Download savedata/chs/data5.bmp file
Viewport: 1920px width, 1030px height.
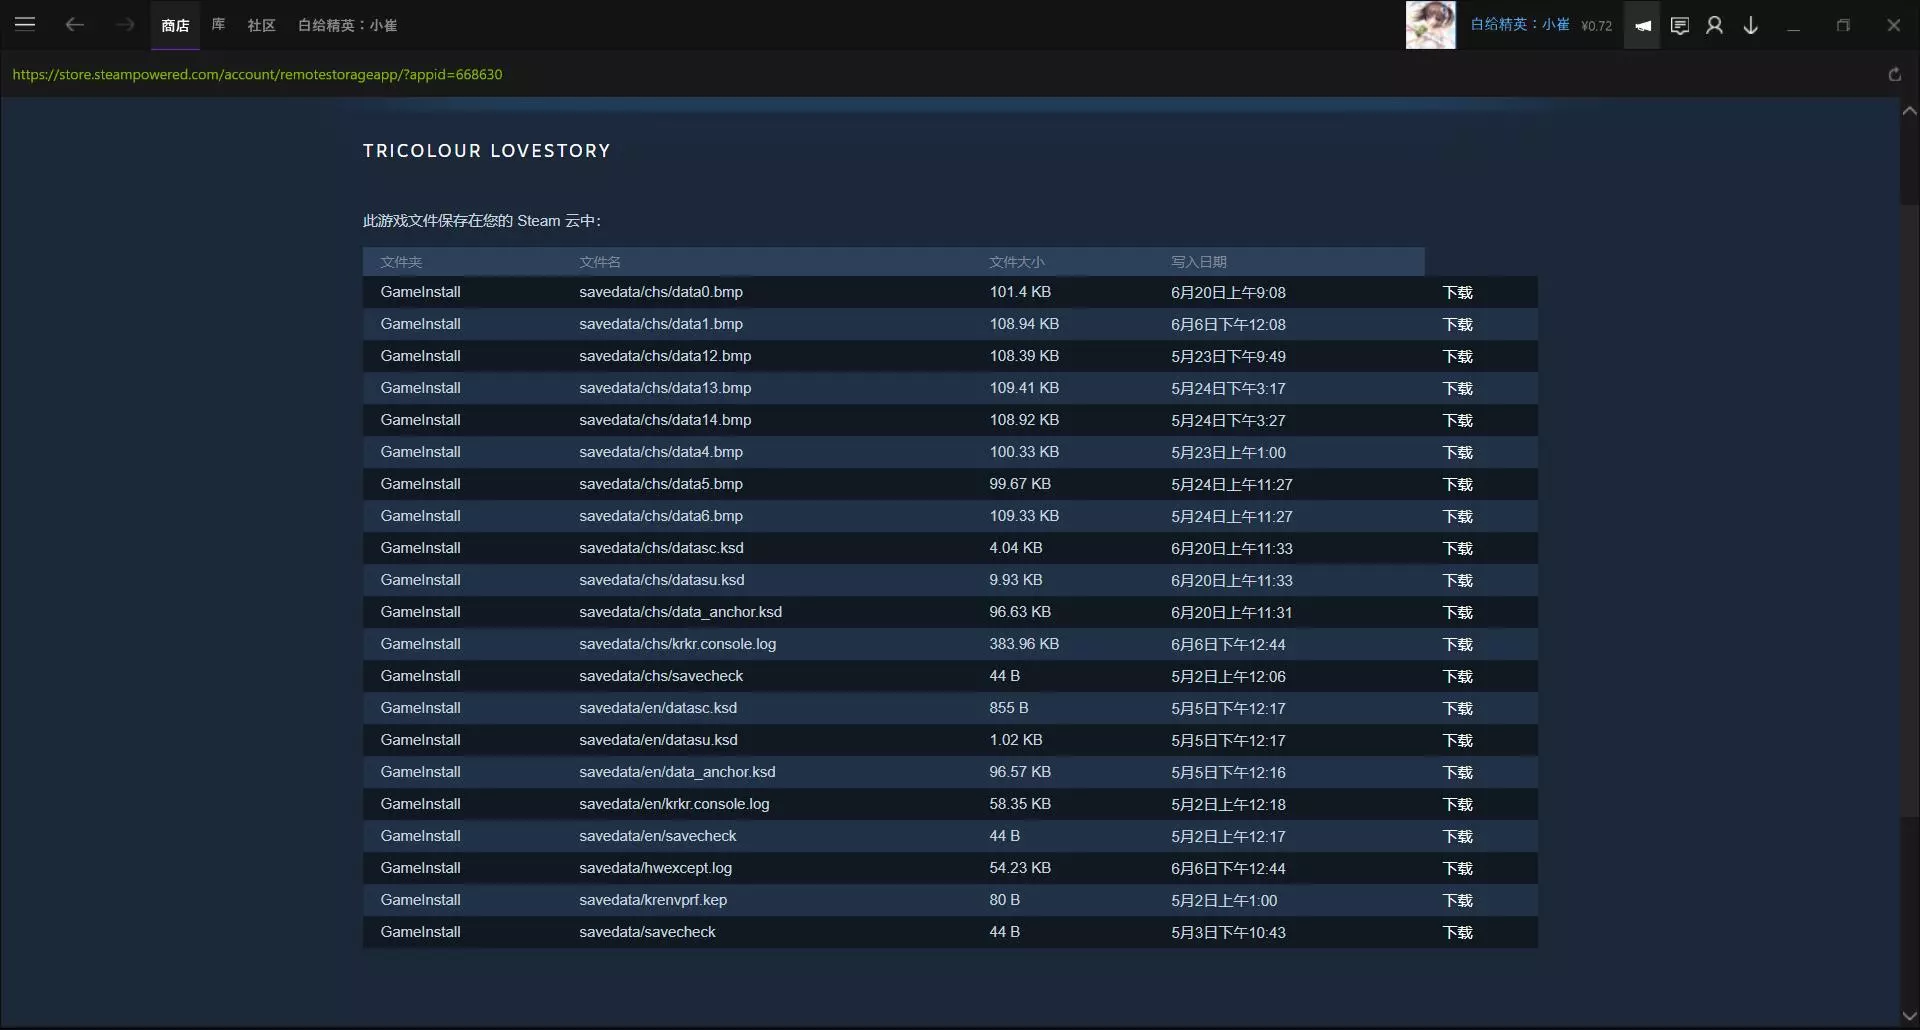click(1458, 484)
